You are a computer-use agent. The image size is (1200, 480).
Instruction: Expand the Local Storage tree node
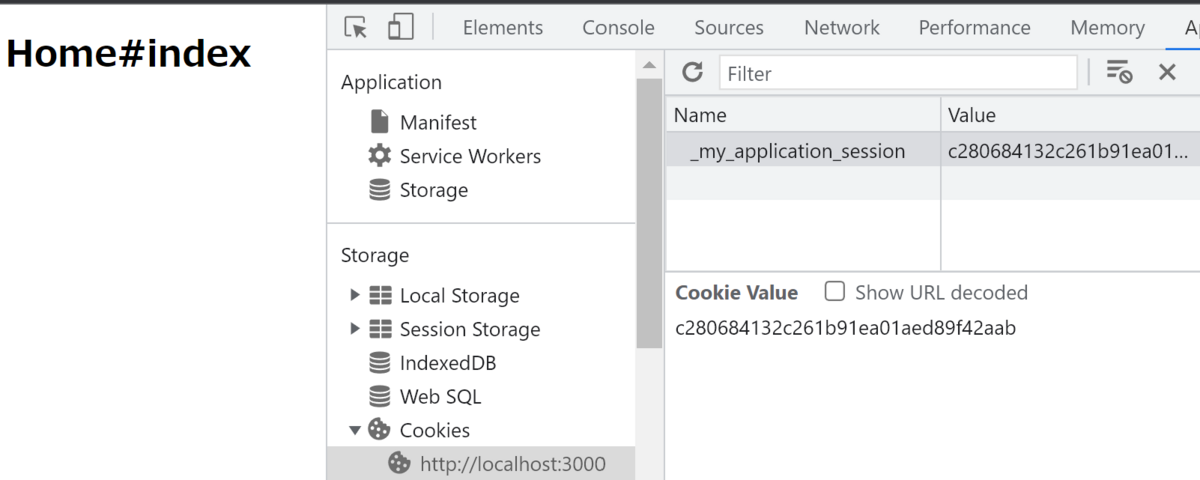(355, 296)
